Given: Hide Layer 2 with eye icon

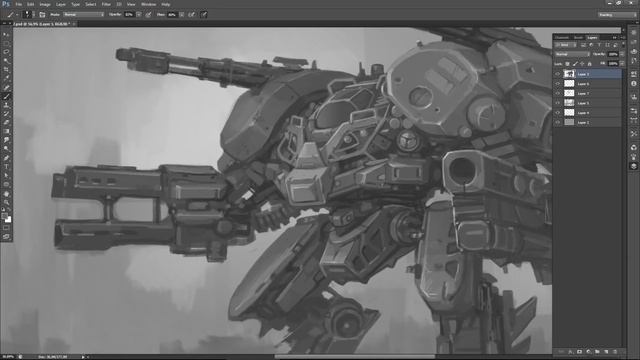Looking at the screenshot, I should (x=558, y=122).
